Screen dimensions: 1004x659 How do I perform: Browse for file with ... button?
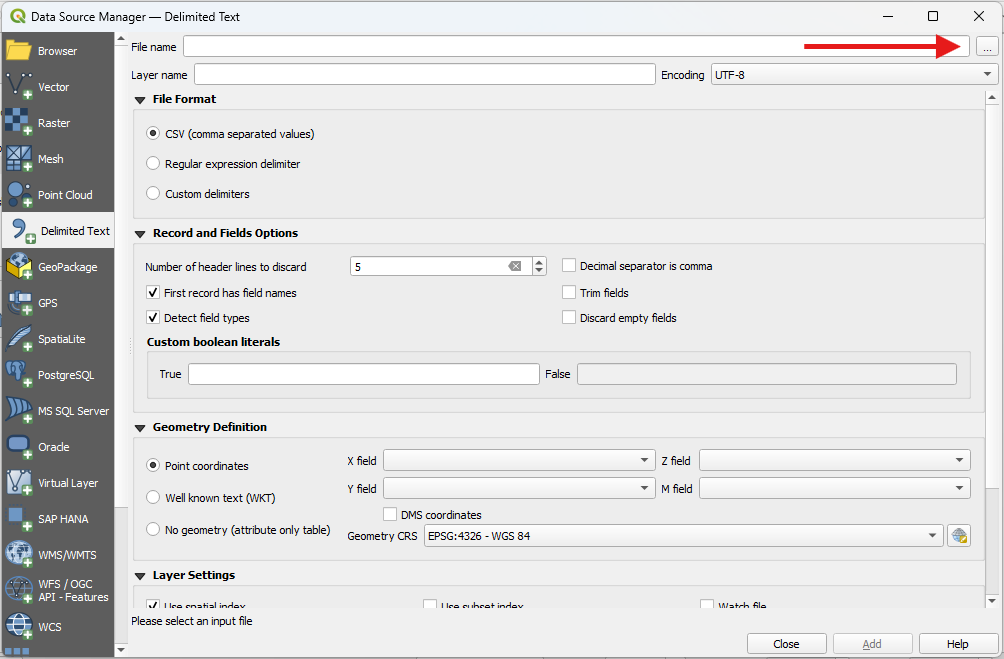tap(987, 47)
